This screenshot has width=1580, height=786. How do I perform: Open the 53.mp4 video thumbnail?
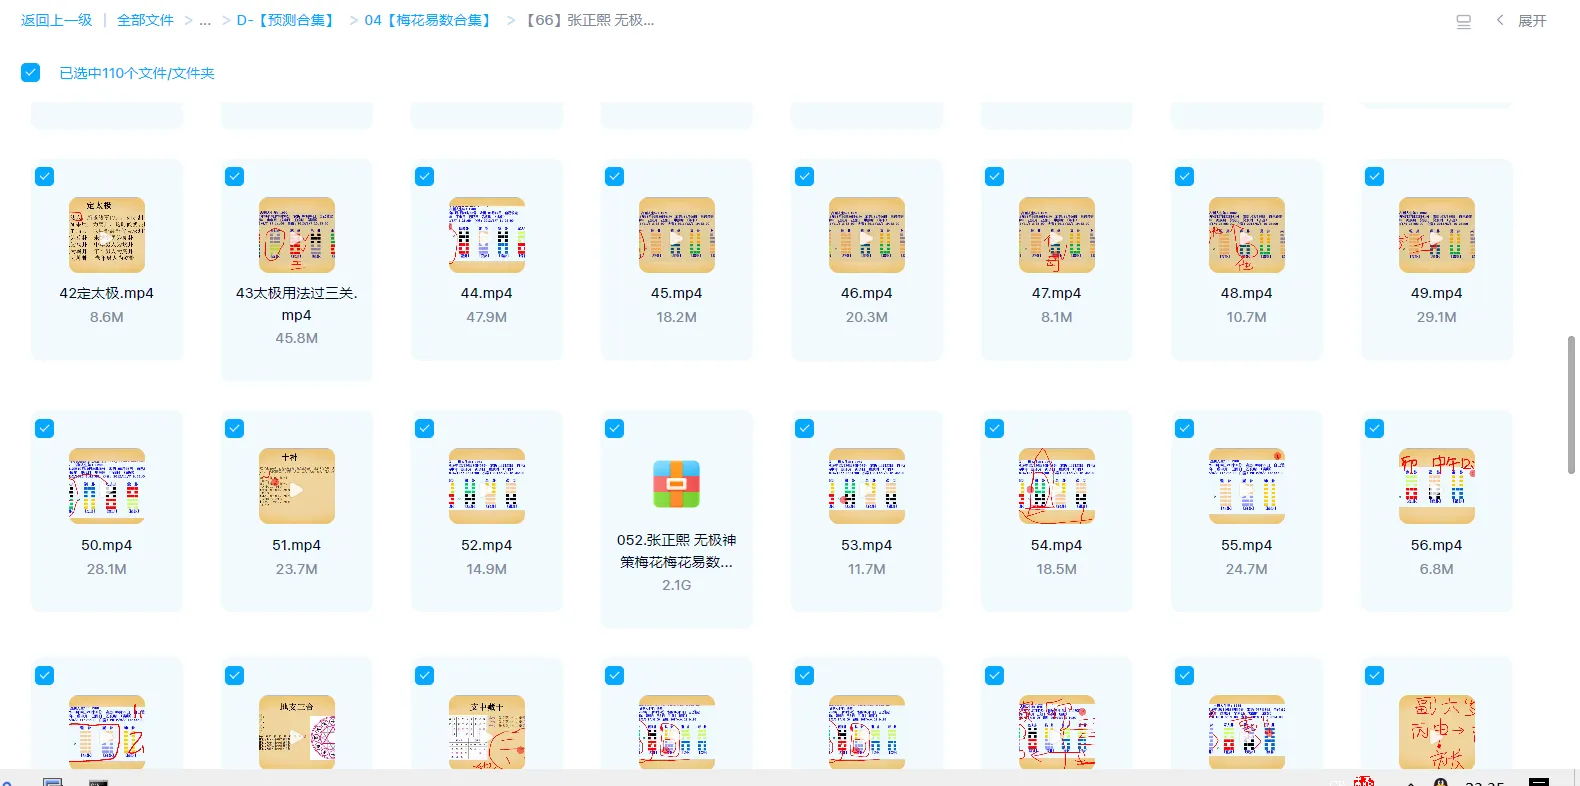[x=867, y=486]
